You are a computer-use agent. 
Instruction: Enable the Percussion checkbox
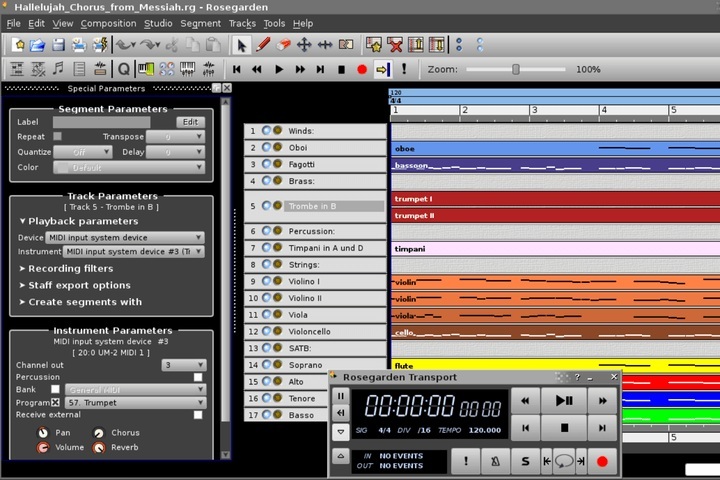click(x=198, y=377)
